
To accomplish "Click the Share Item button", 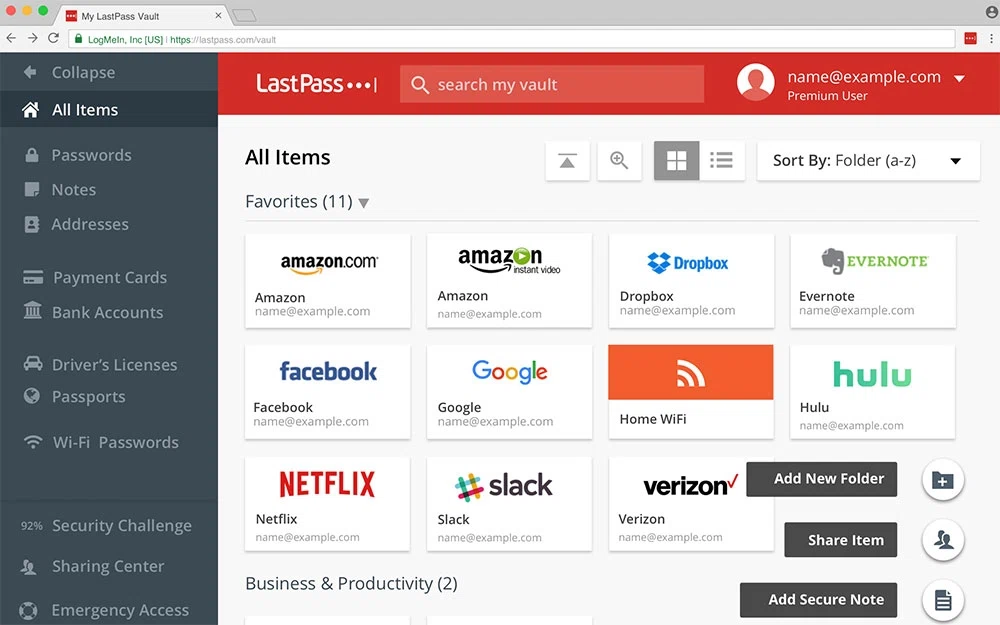I will point(841,540).
